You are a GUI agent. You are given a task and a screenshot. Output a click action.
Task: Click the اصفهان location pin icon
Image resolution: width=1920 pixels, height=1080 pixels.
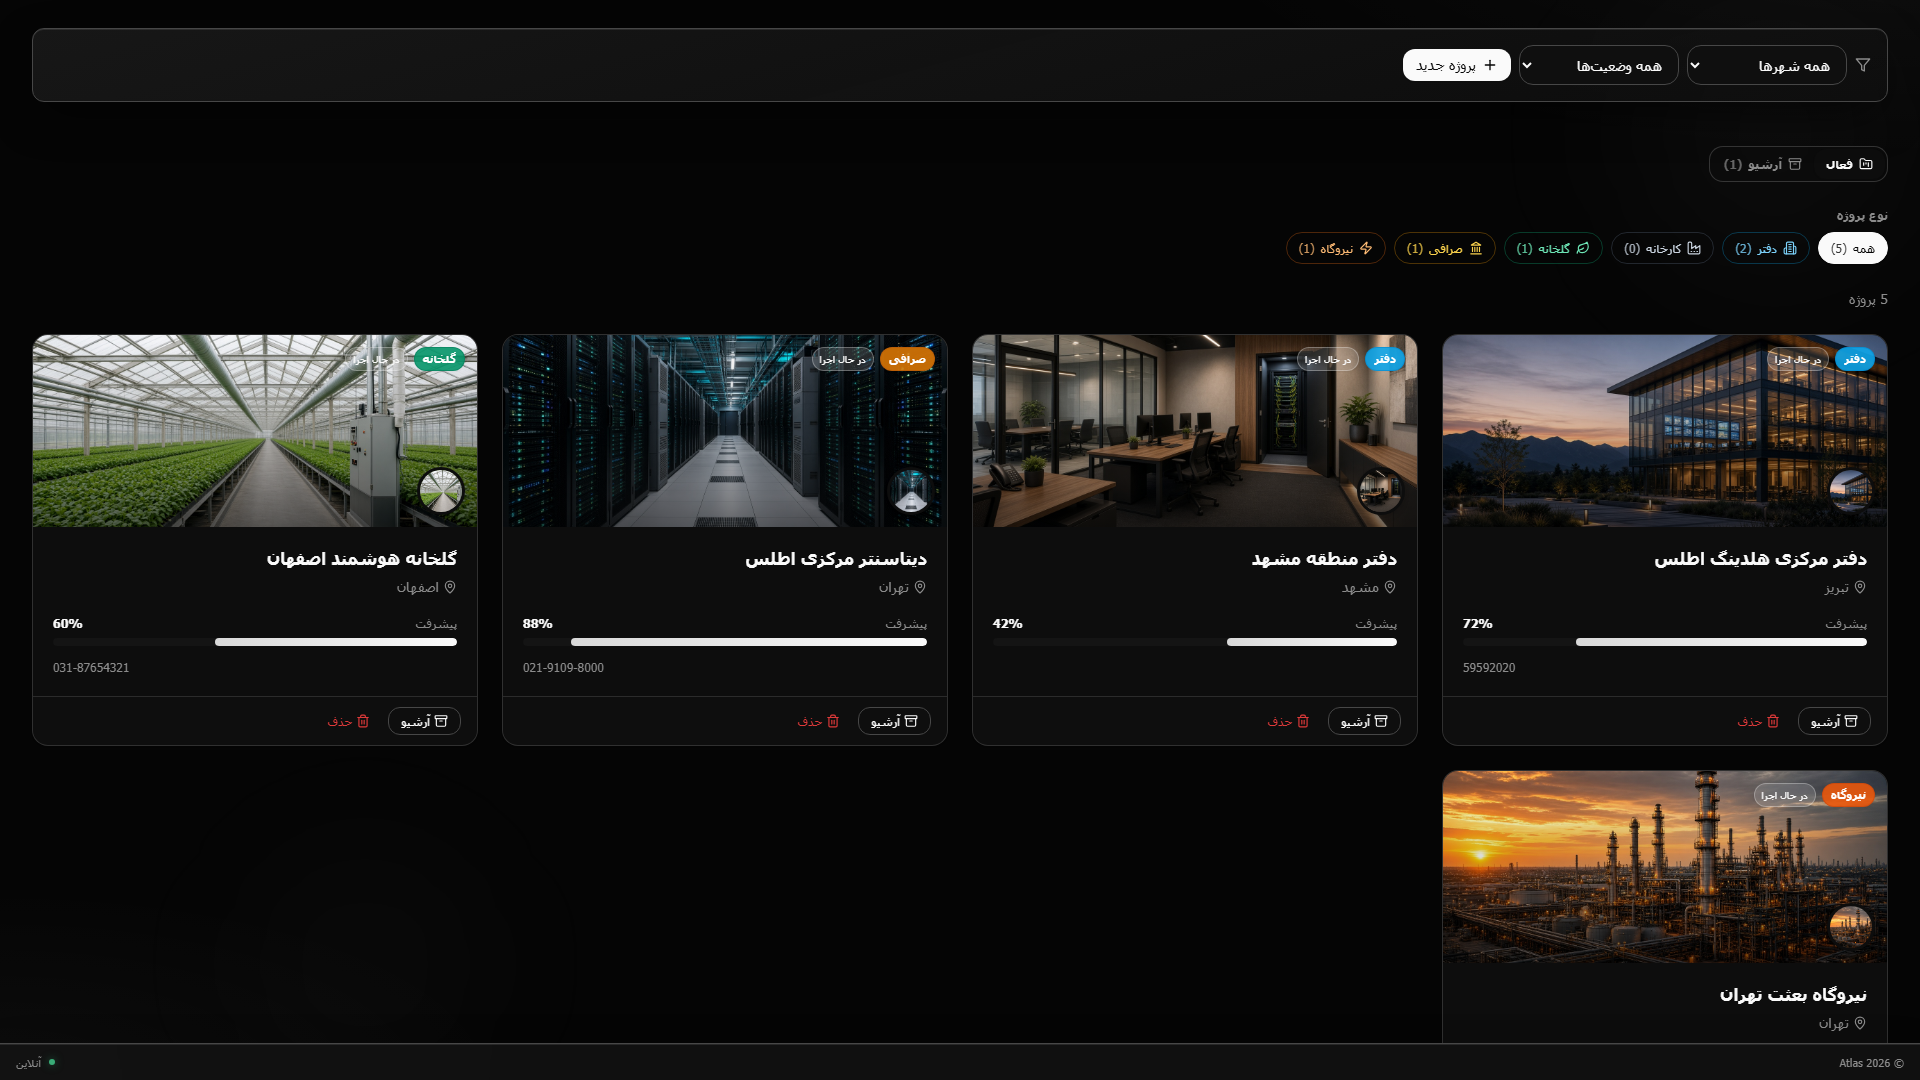pos(450,587)
